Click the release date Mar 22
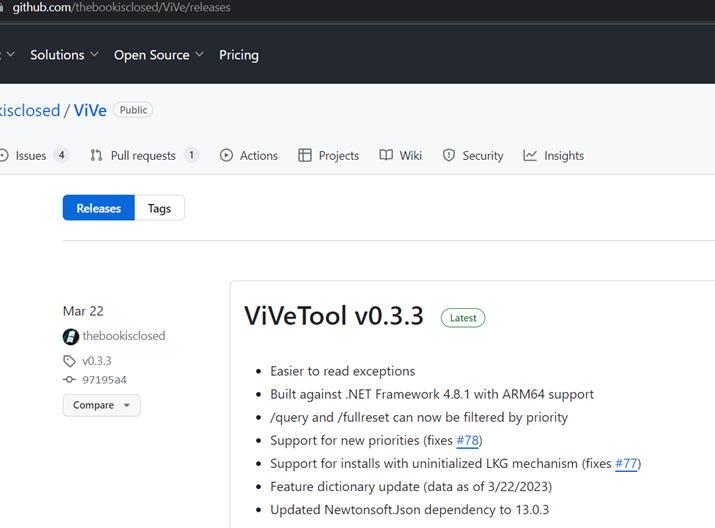The image size is (715, 528). [83, 311]
